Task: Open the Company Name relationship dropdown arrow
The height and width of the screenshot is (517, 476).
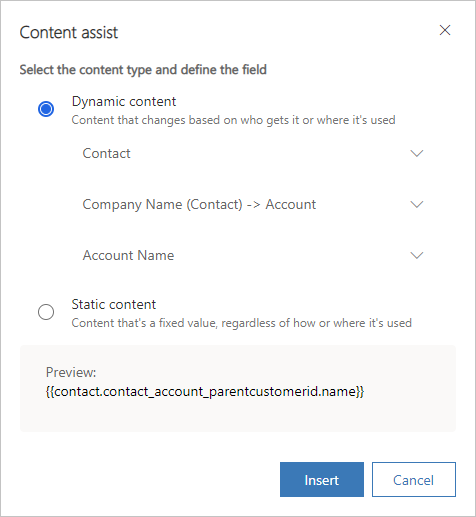Action: tap(417, 204)
